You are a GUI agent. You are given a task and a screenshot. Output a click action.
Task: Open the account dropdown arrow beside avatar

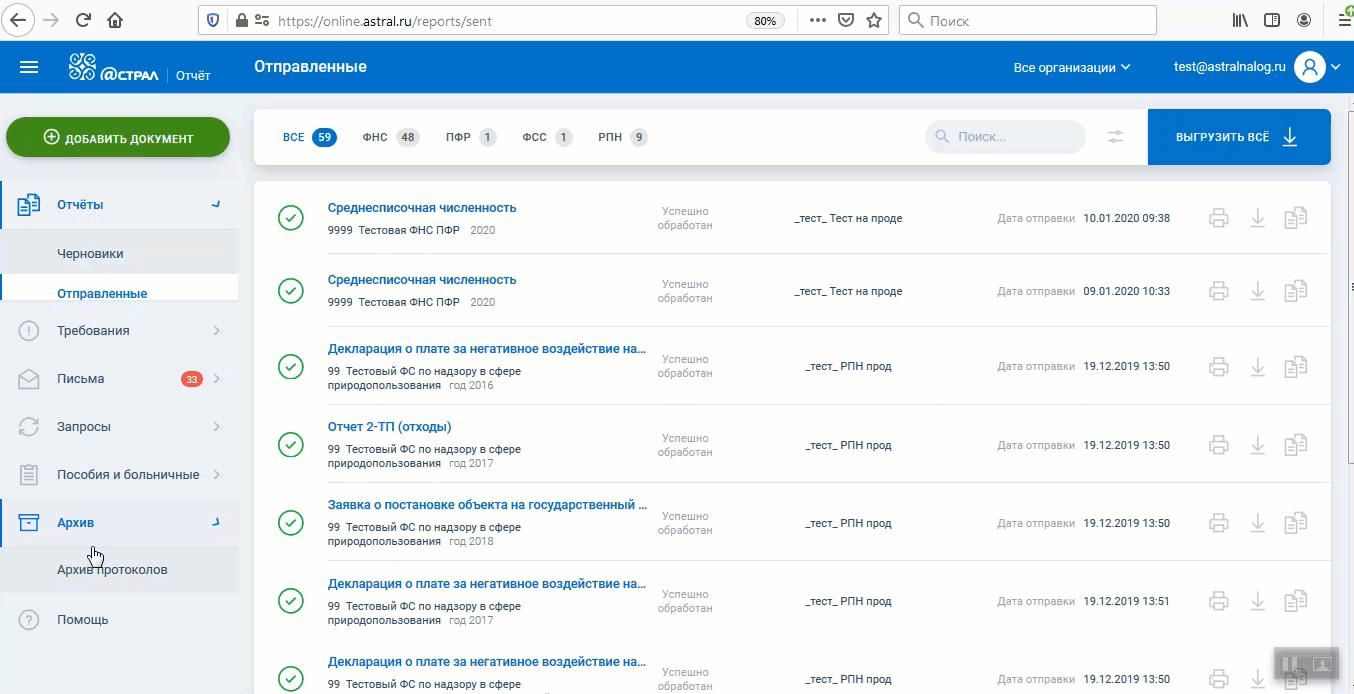pyautogui.click(x=1336, y=67)
